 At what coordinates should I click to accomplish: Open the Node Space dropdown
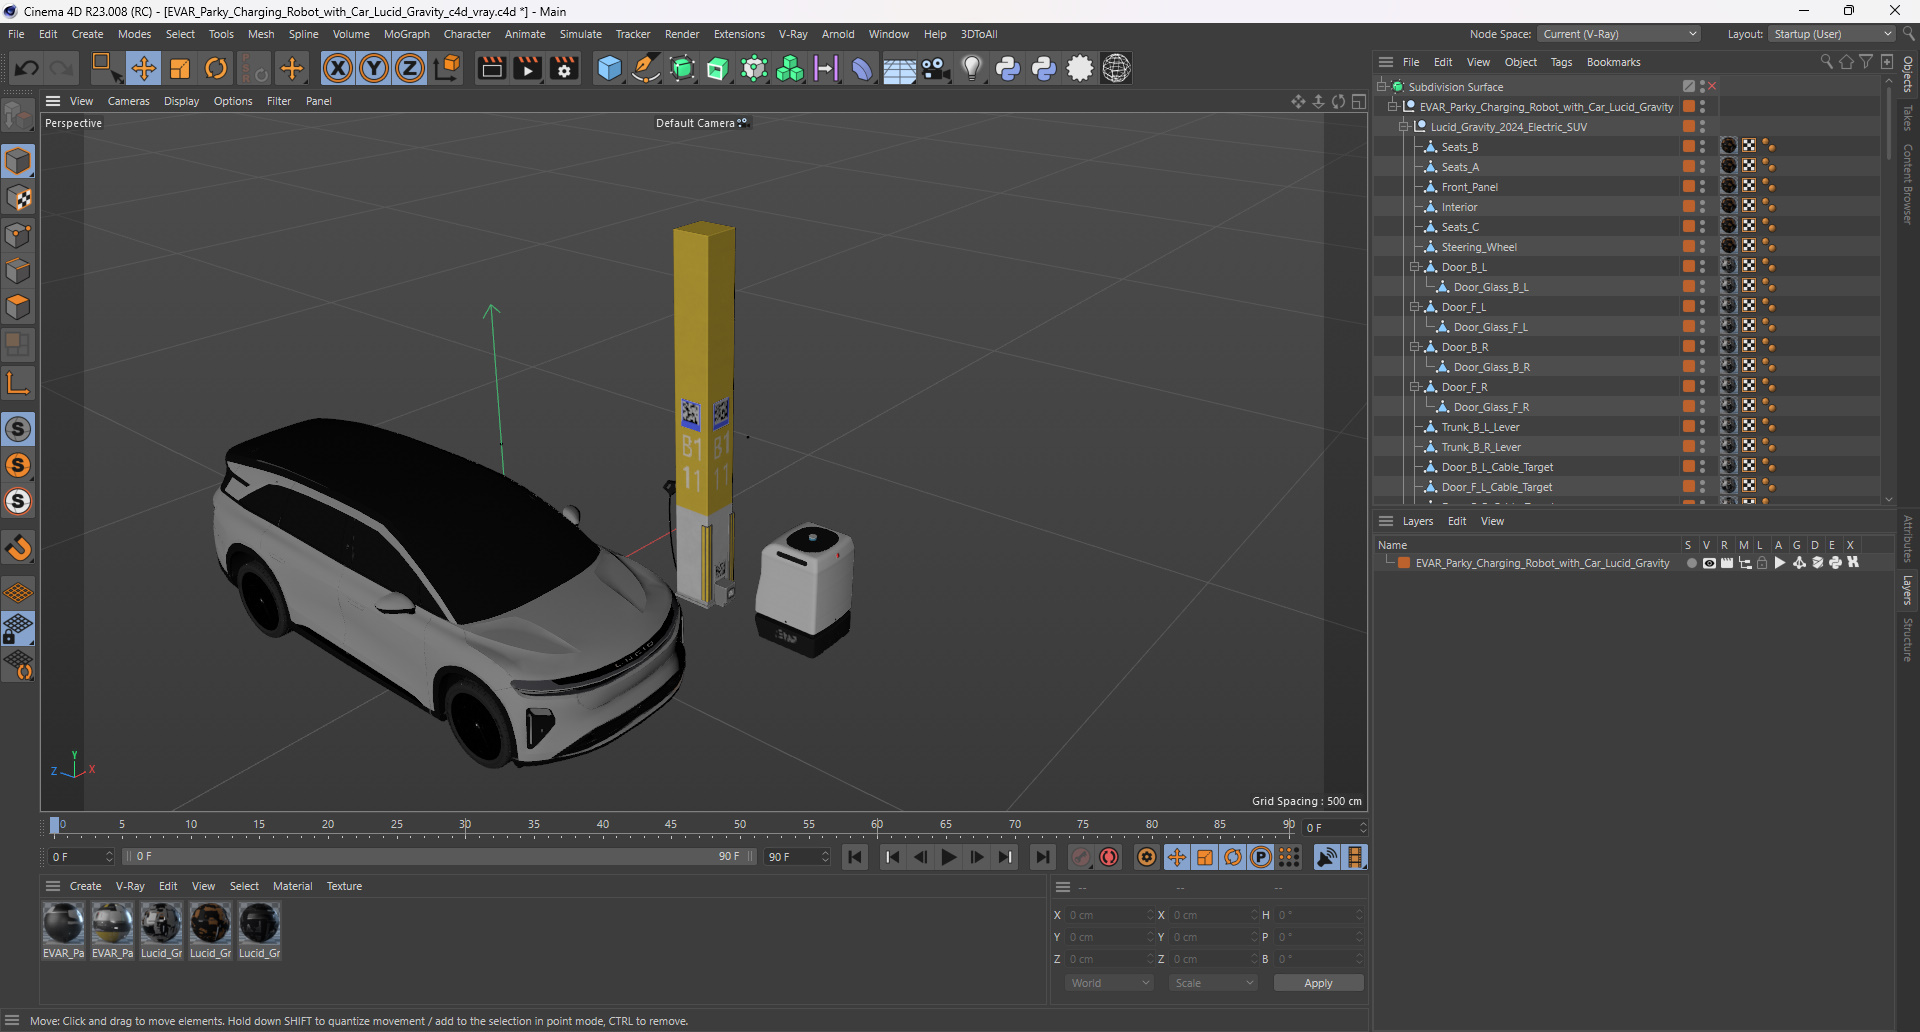1619,34
